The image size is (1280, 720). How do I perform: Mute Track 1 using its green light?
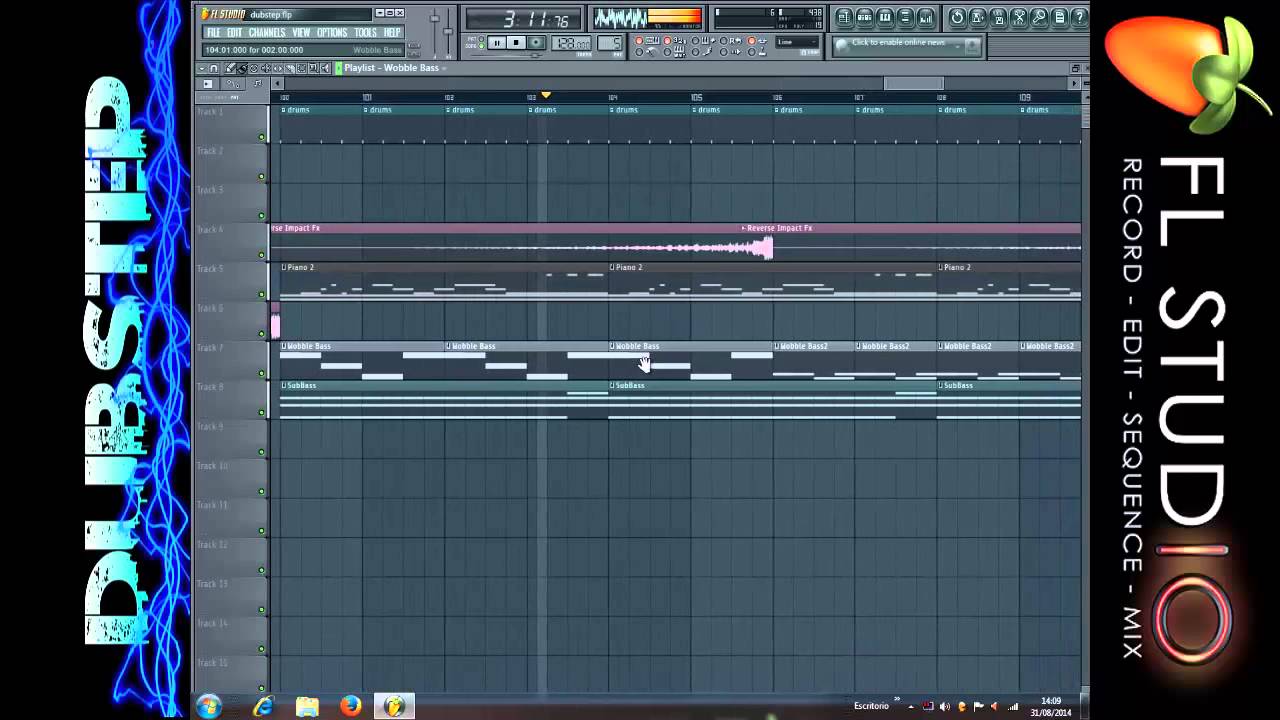(262, 137)
